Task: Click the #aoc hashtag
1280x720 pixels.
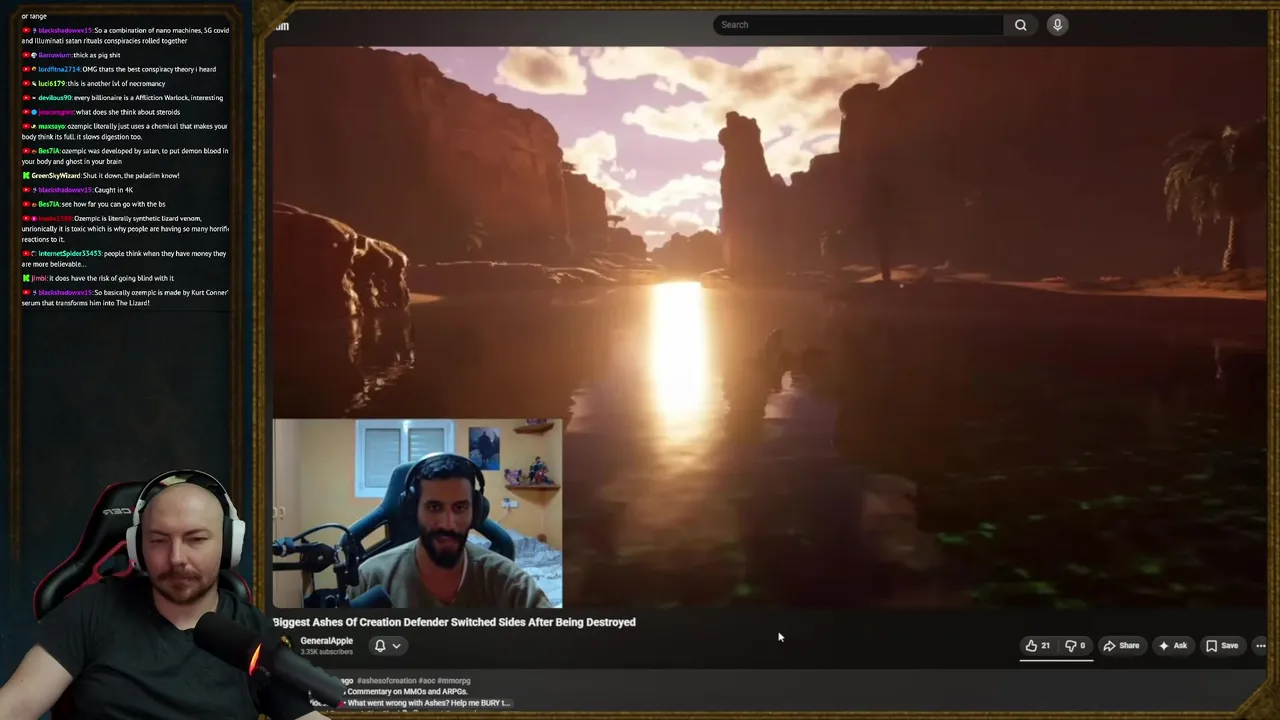Action: click(x=426, y=681)
